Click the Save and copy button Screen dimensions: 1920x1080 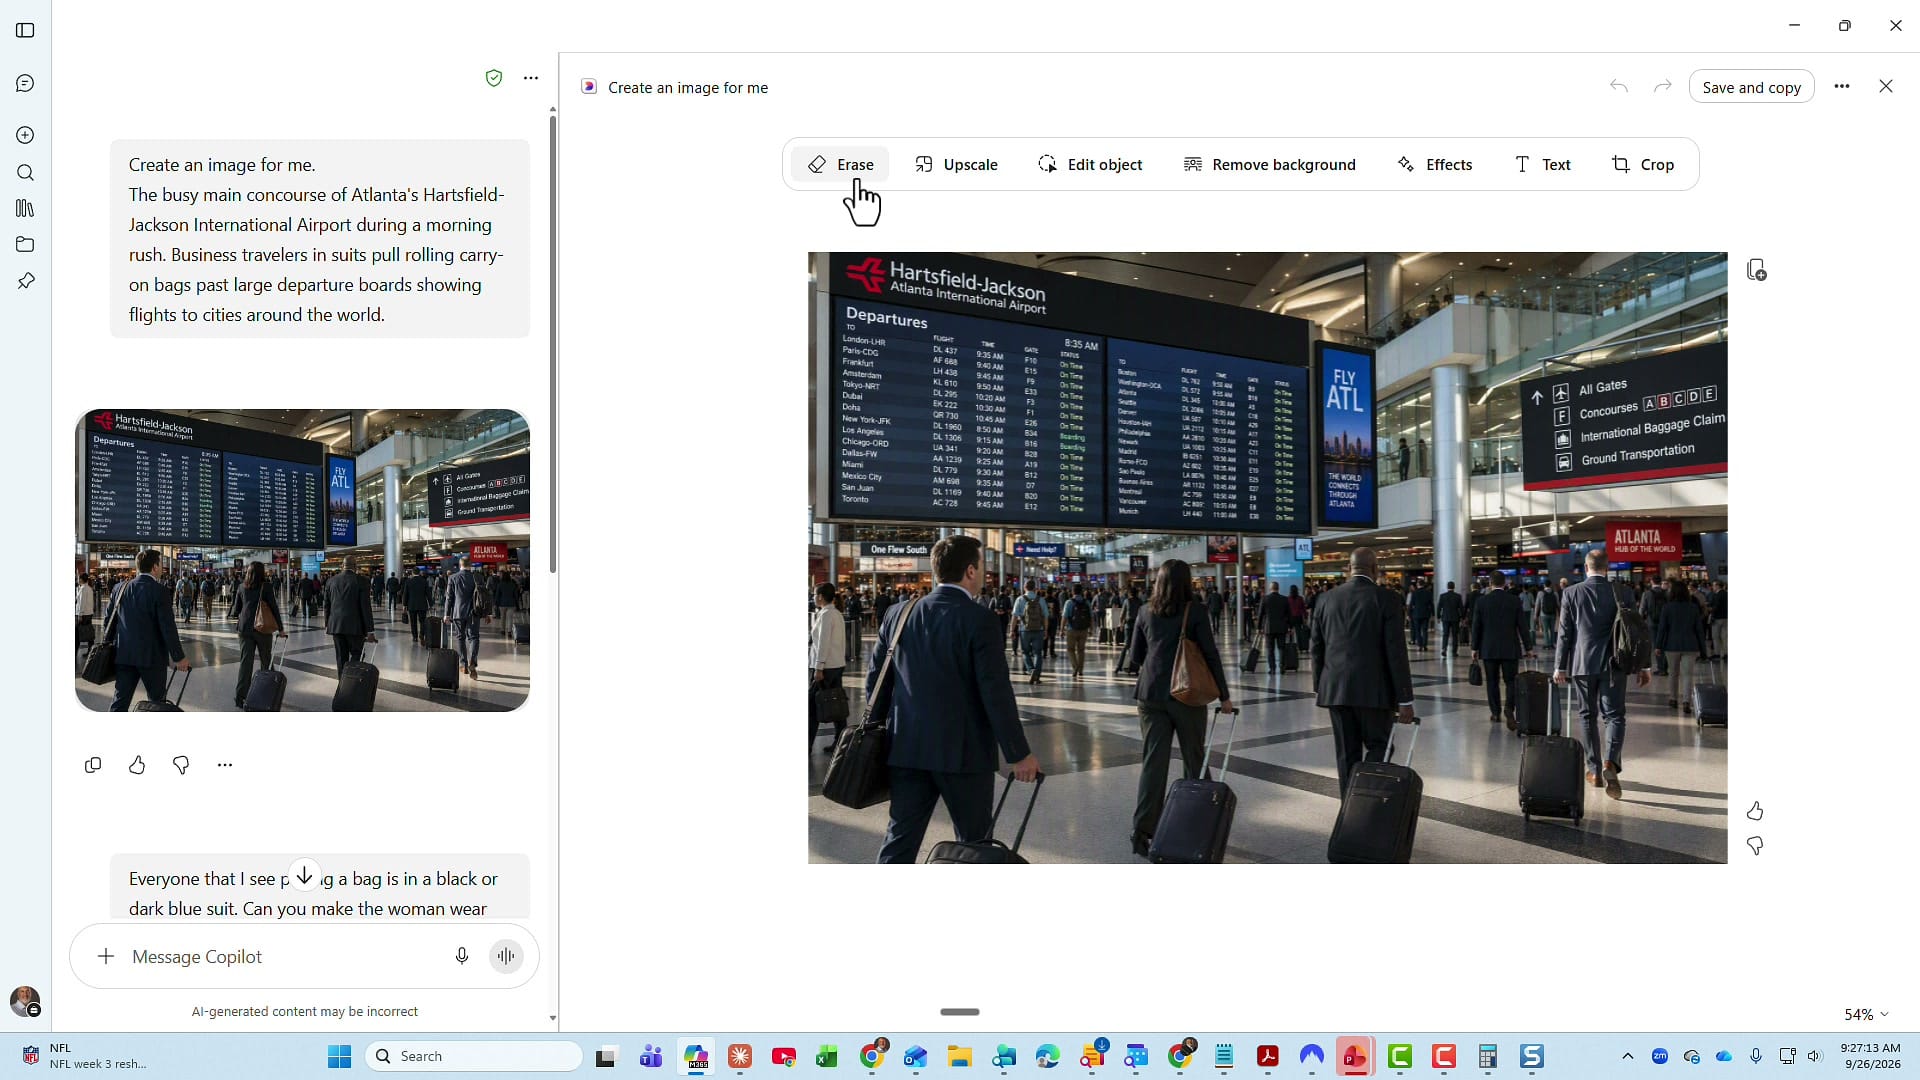click(1751, 87)
